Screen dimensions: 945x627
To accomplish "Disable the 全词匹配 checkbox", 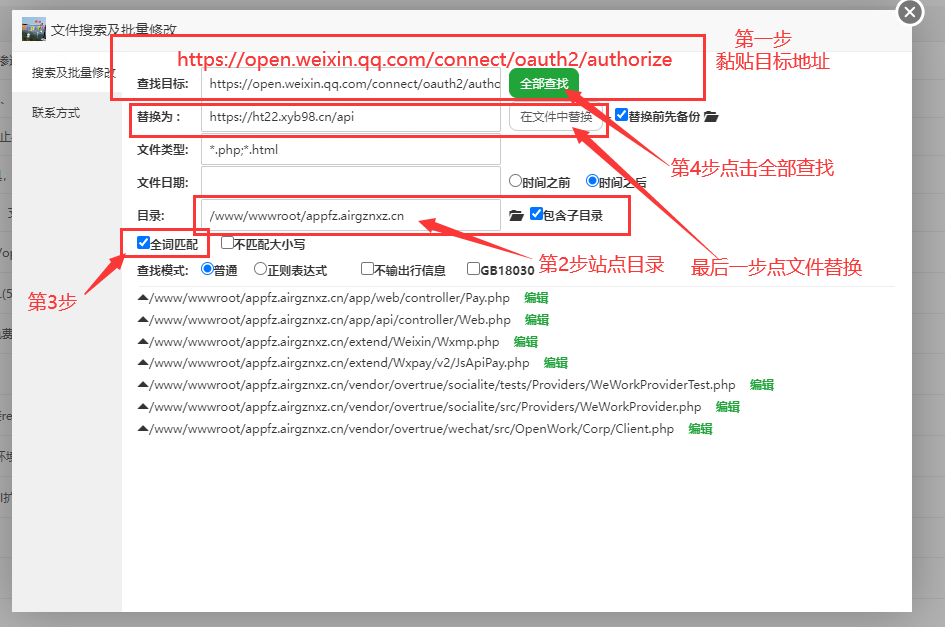I will 143,243.
